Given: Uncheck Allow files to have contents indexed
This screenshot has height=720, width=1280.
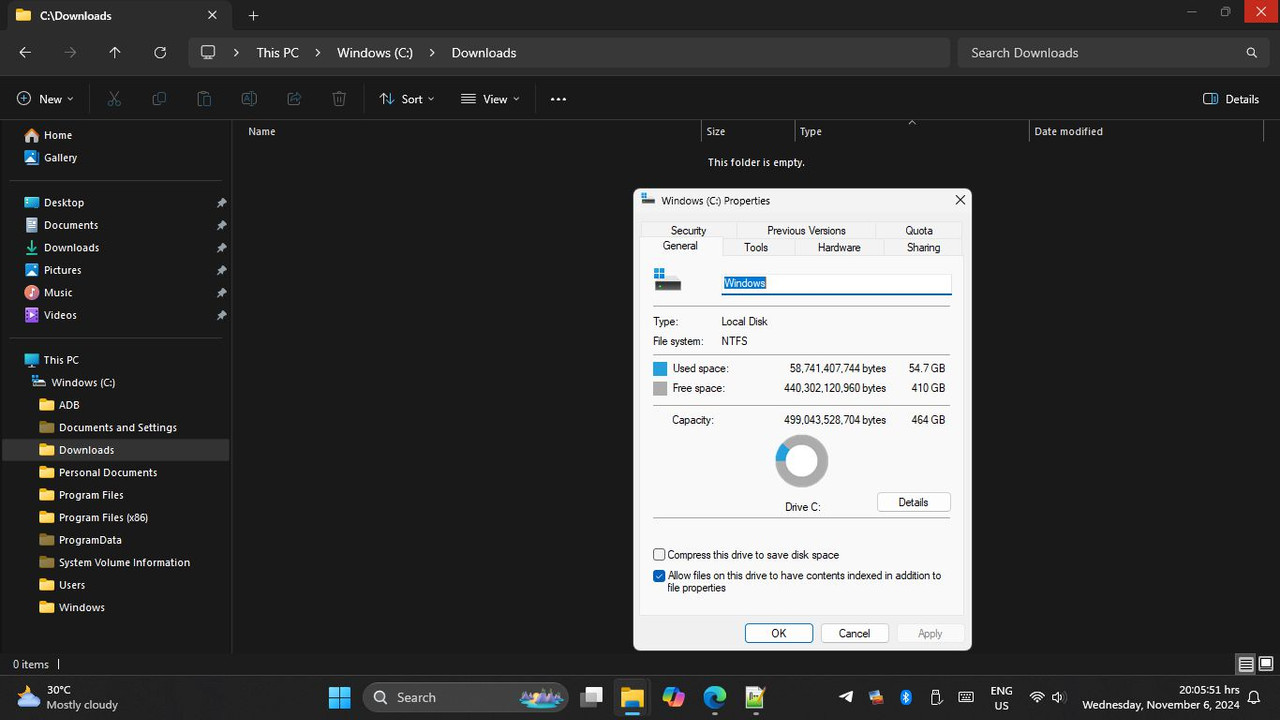Looking at the screenshot, I should 659,576.
